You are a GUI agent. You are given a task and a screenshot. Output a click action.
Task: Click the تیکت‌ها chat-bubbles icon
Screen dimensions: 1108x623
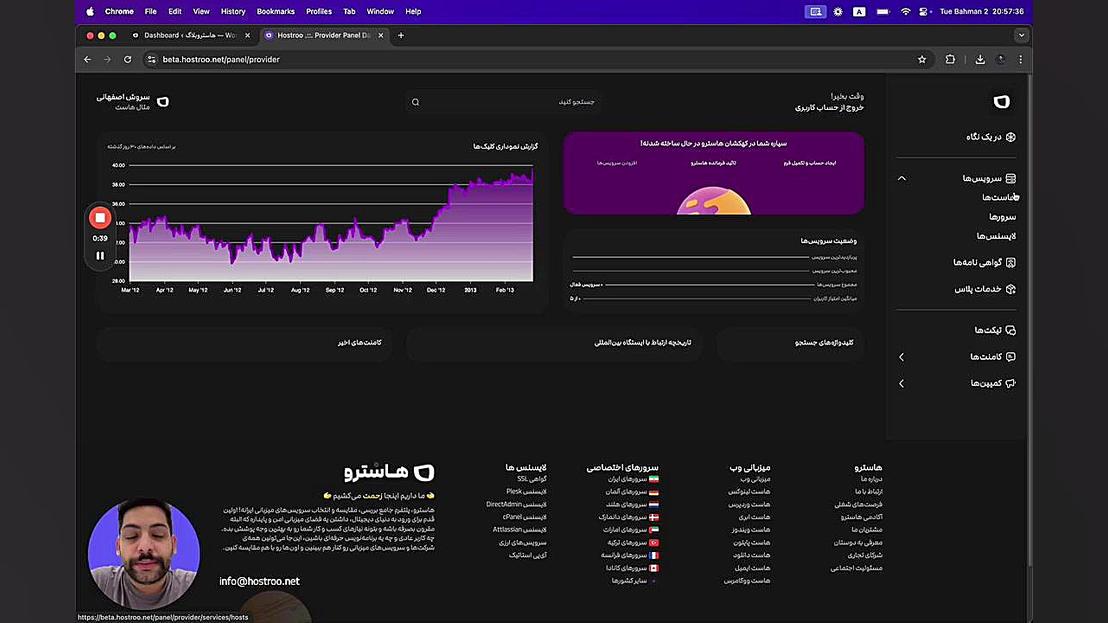pos(1010,330)
